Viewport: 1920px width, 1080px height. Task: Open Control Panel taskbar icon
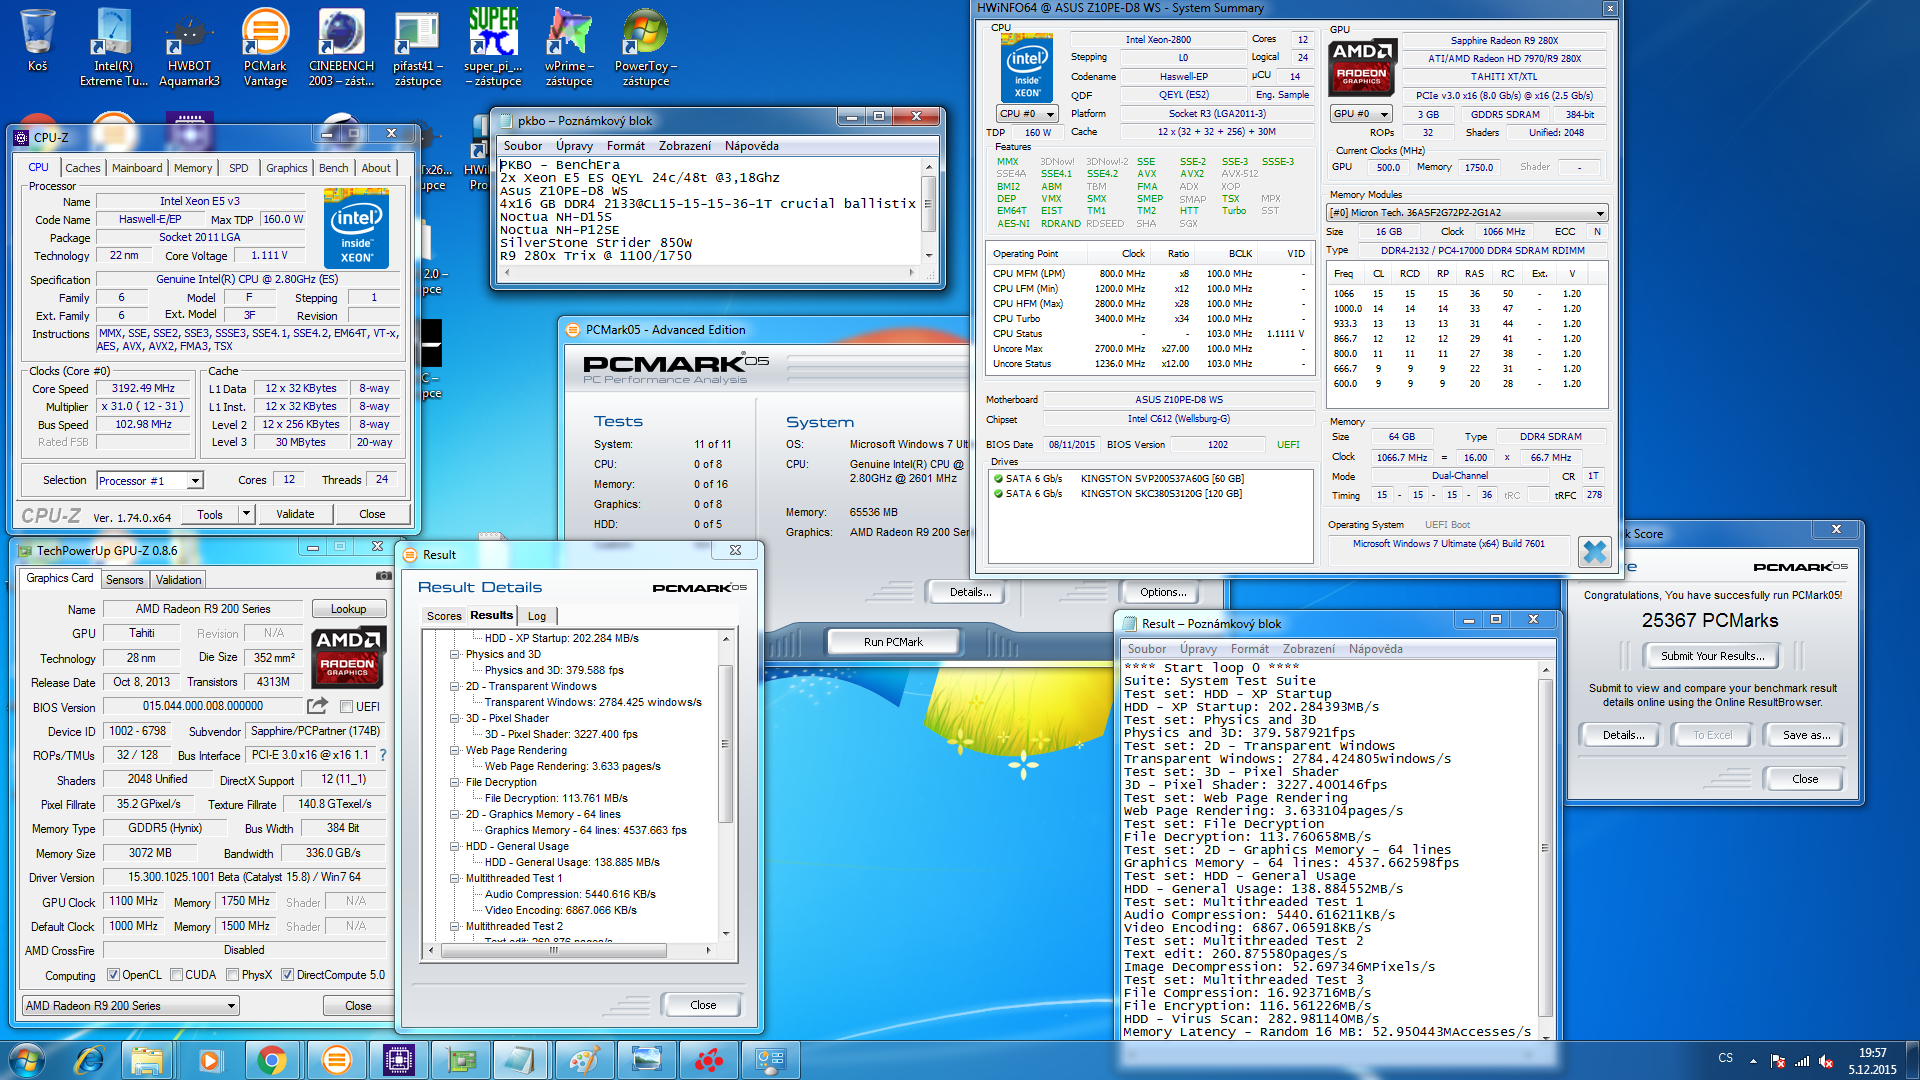[770, 1060]
